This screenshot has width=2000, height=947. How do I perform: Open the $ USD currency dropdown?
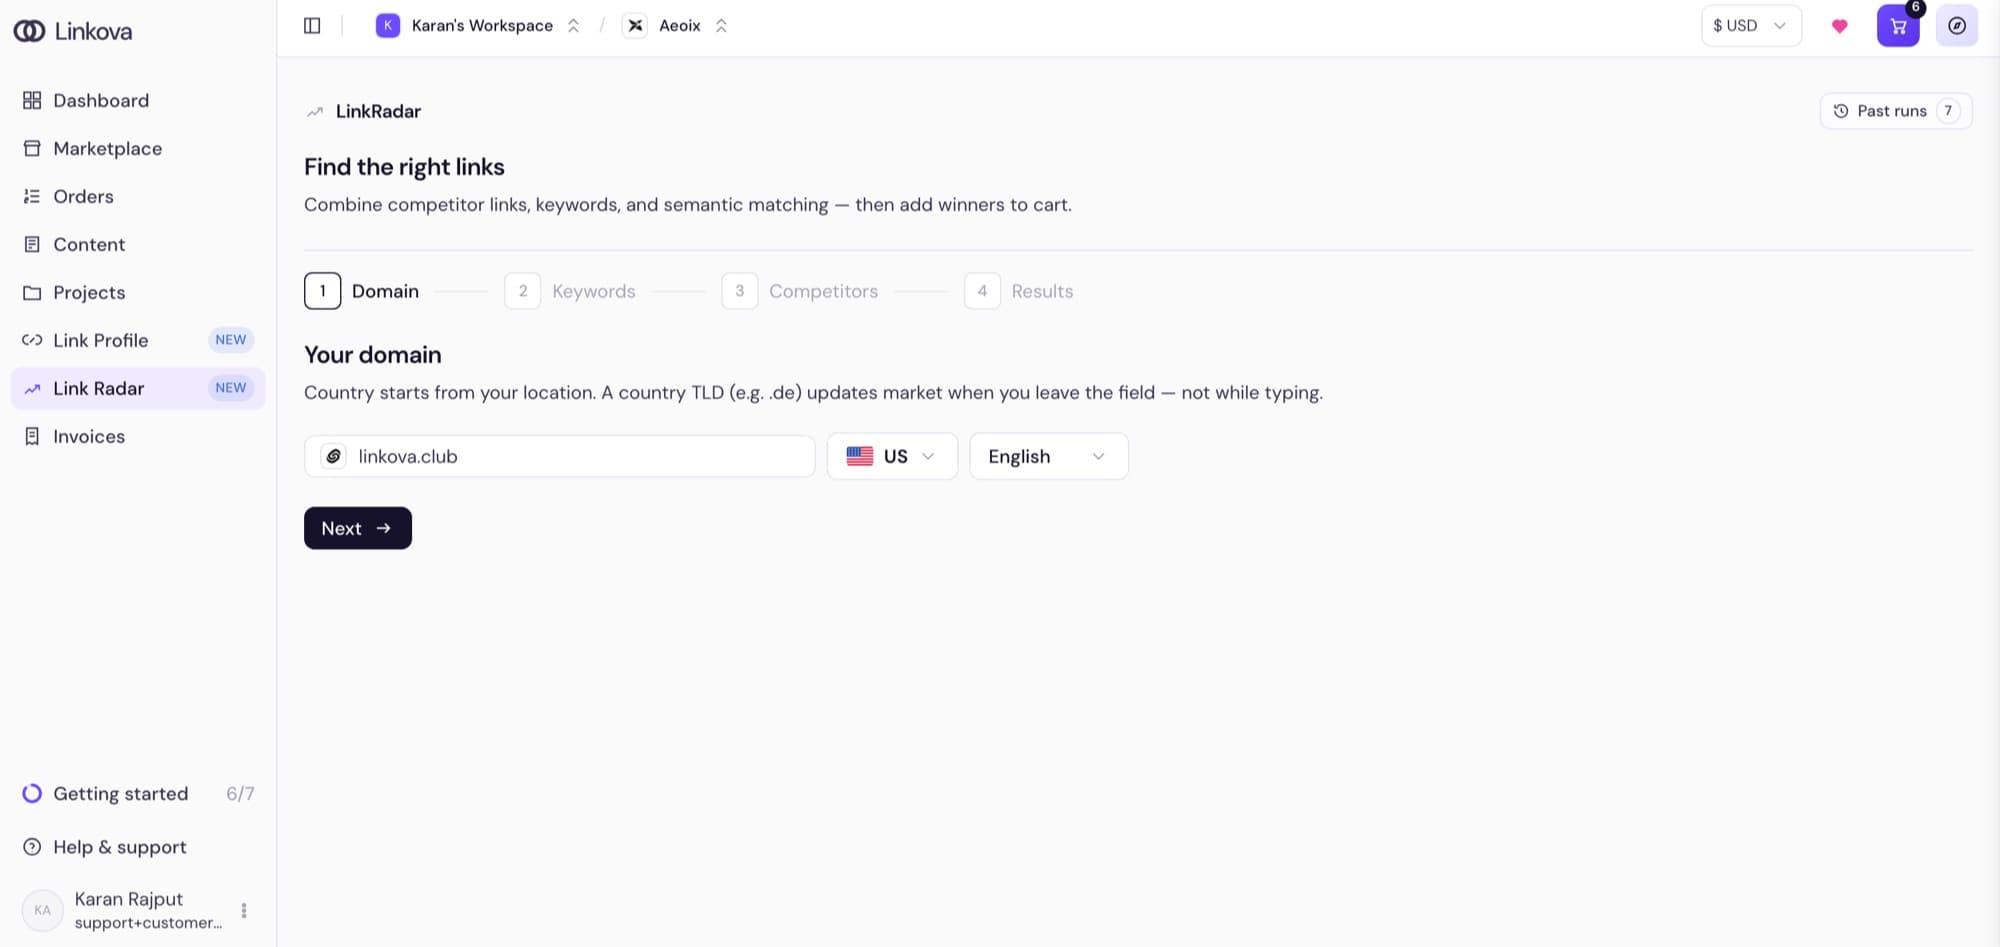[x=1751, y=26]
